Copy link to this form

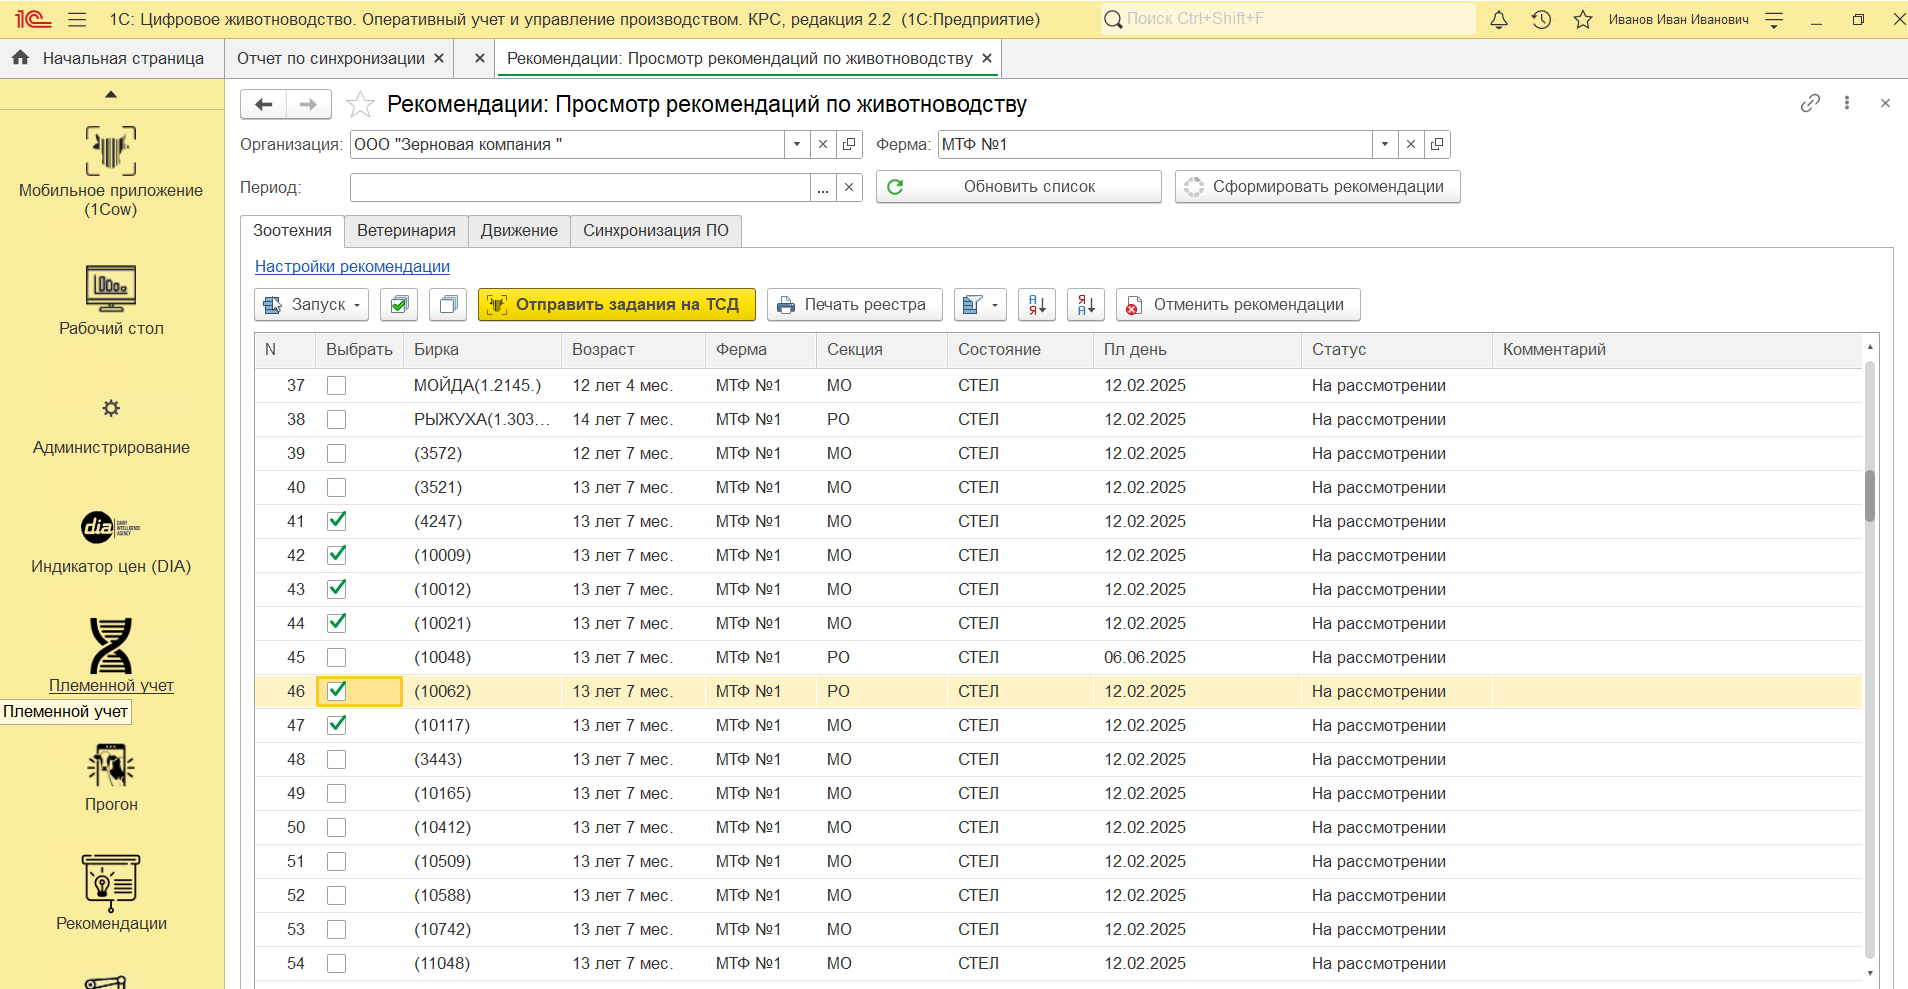coord(1810,103)
